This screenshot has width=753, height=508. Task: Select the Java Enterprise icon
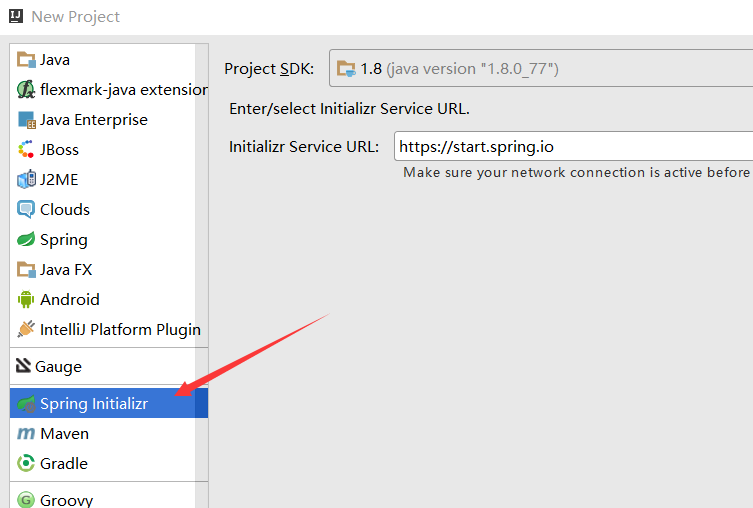pyautogui.click(x=26, y=120)
